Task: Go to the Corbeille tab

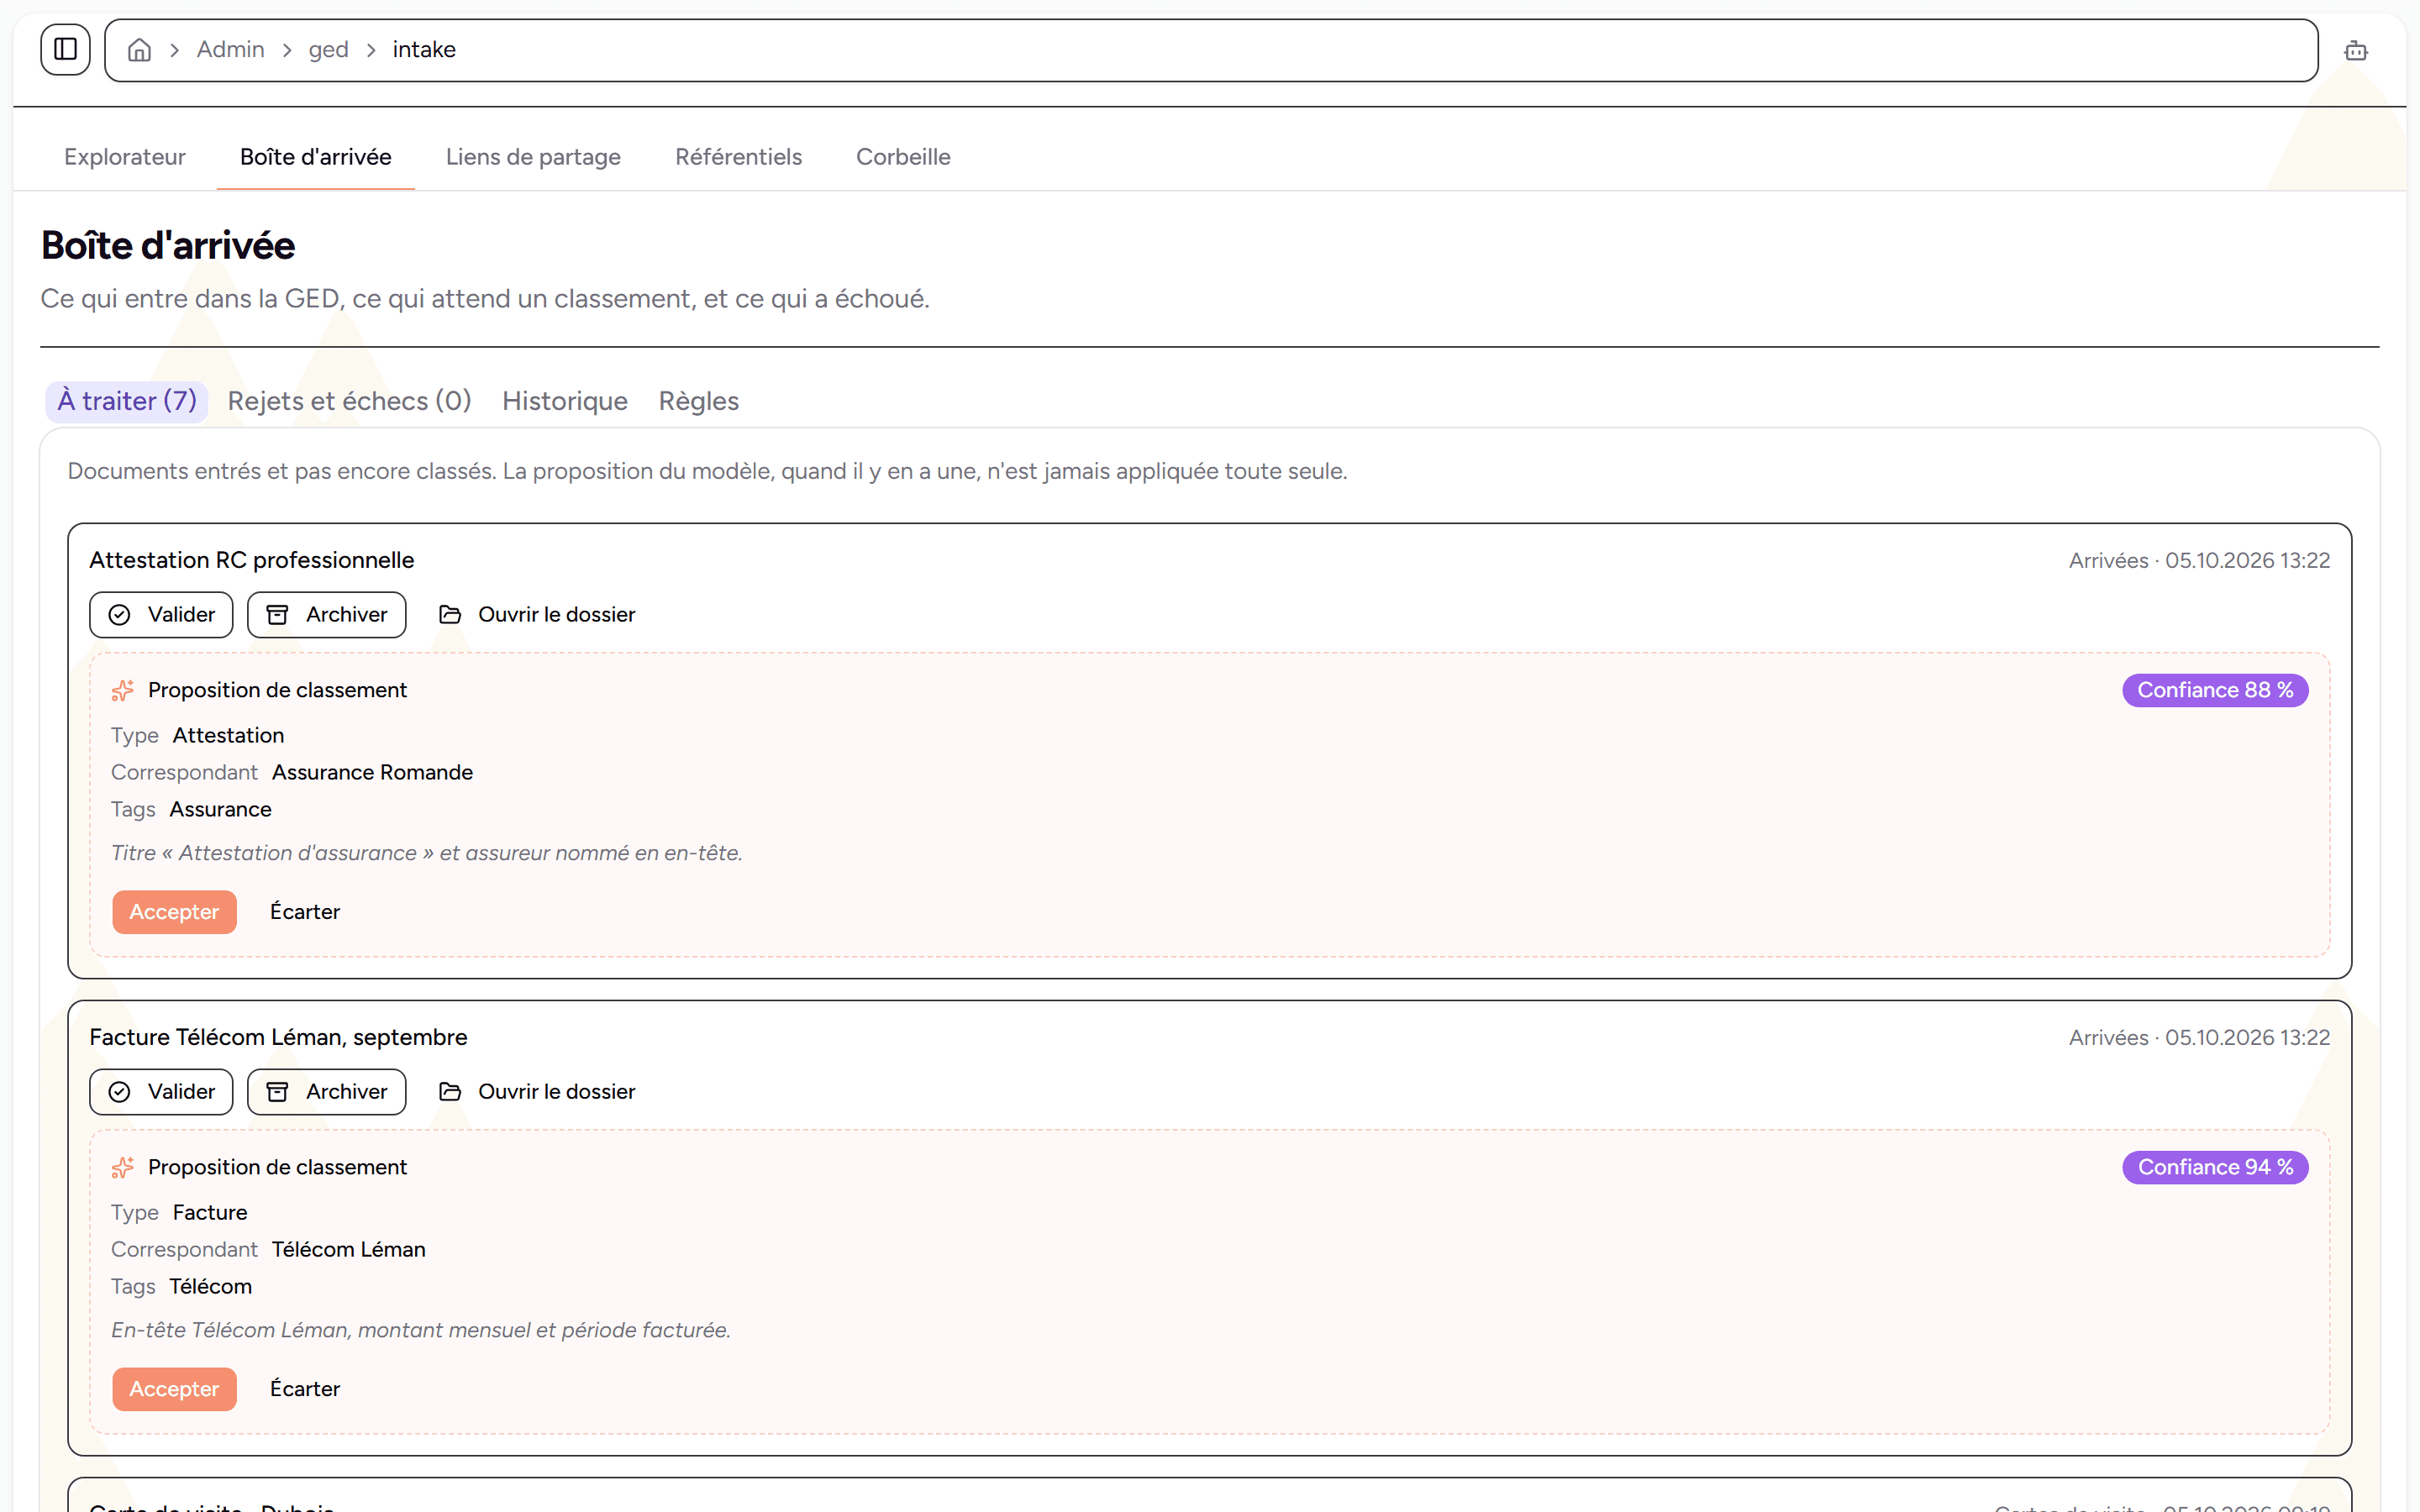Action: tap(903, 157)
